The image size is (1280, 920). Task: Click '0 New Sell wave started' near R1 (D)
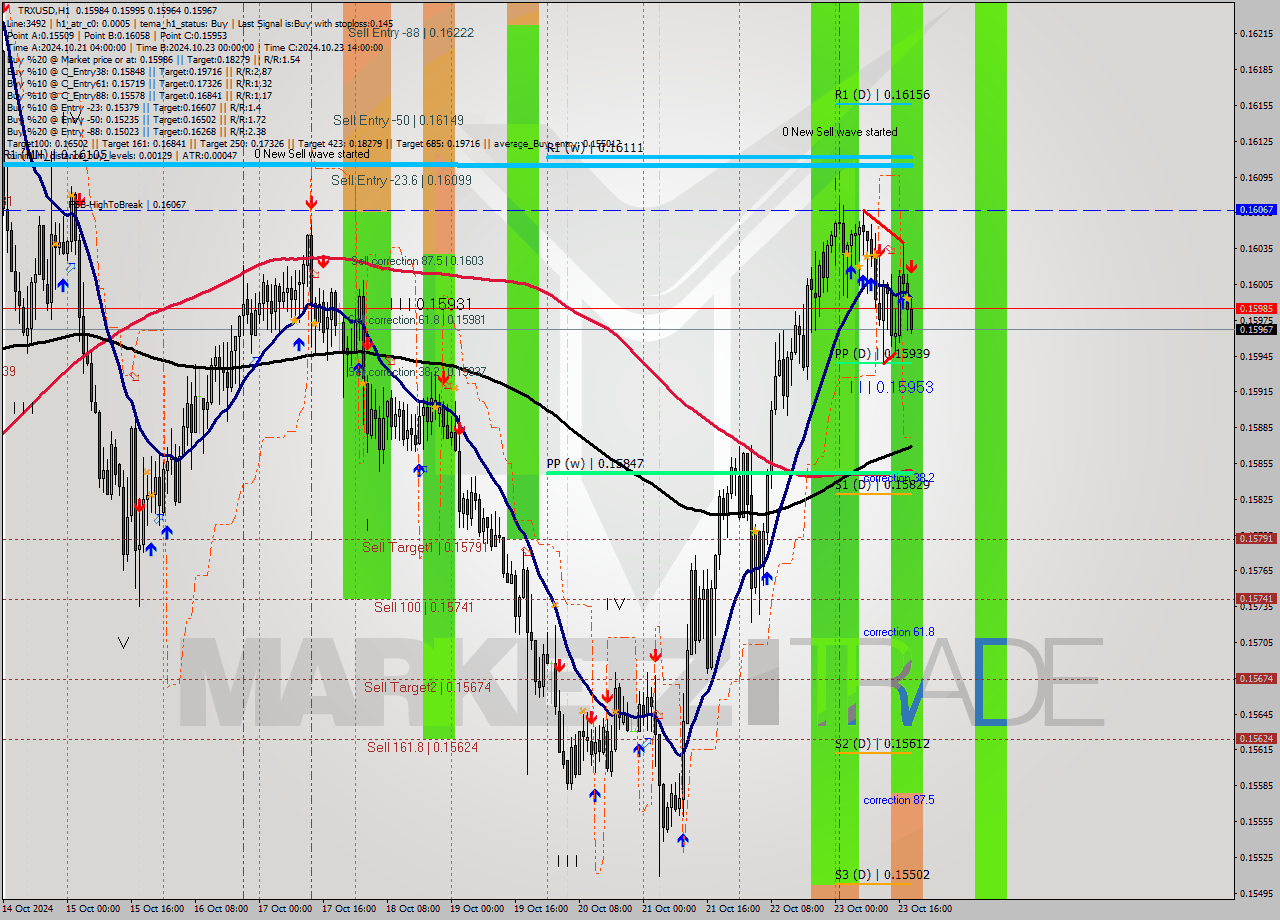(840, 132)
